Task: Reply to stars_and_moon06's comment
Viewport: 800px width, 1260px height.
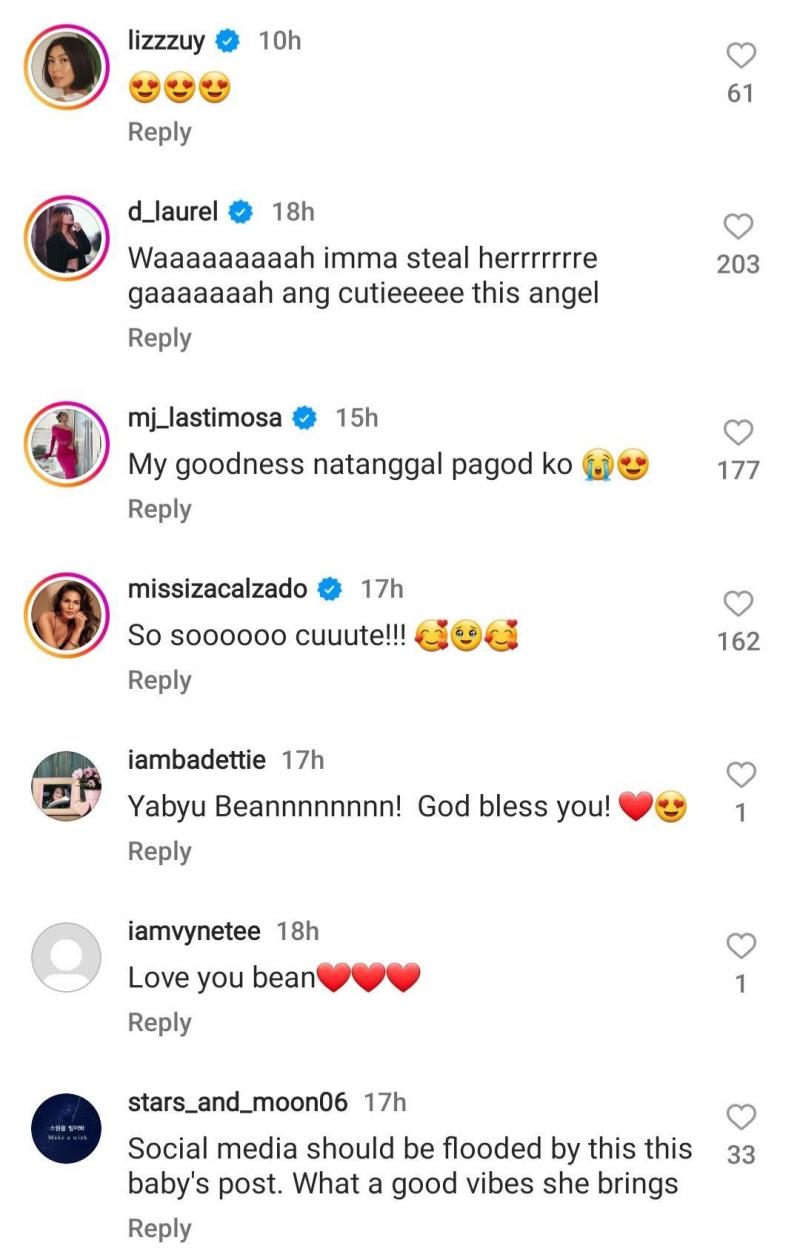Action: pos(159,1228)
